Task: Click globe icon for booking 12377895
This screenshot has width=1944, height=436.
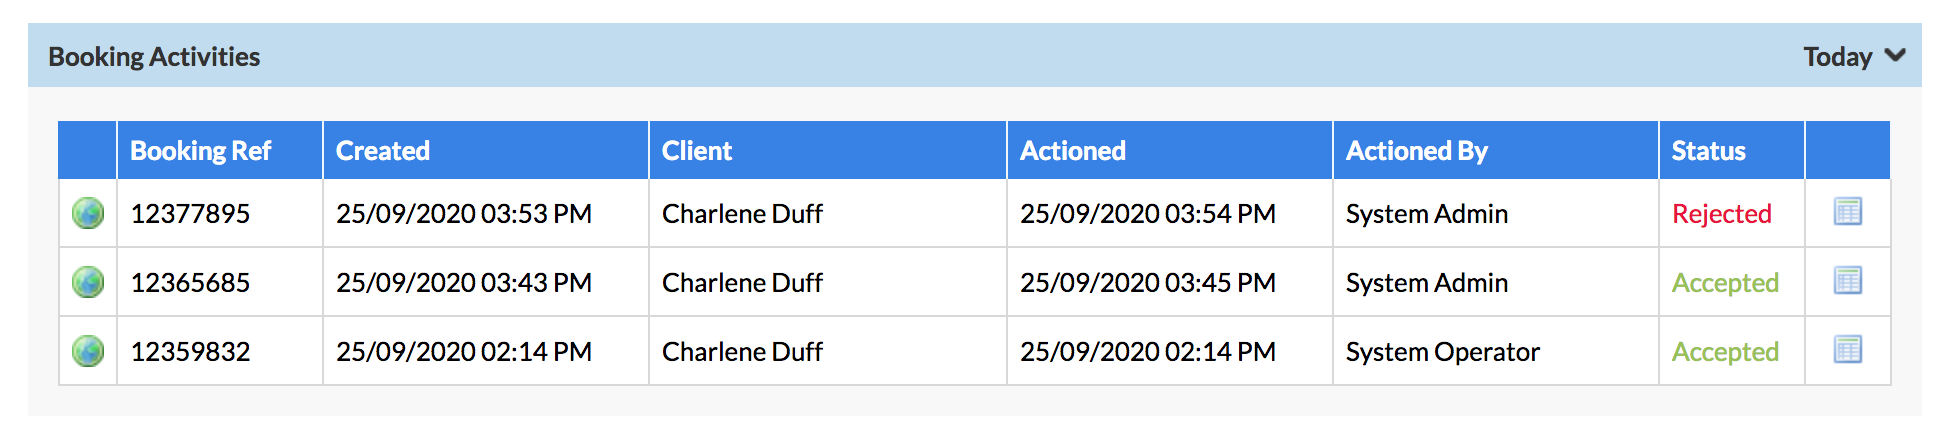Action: [88, 213]
